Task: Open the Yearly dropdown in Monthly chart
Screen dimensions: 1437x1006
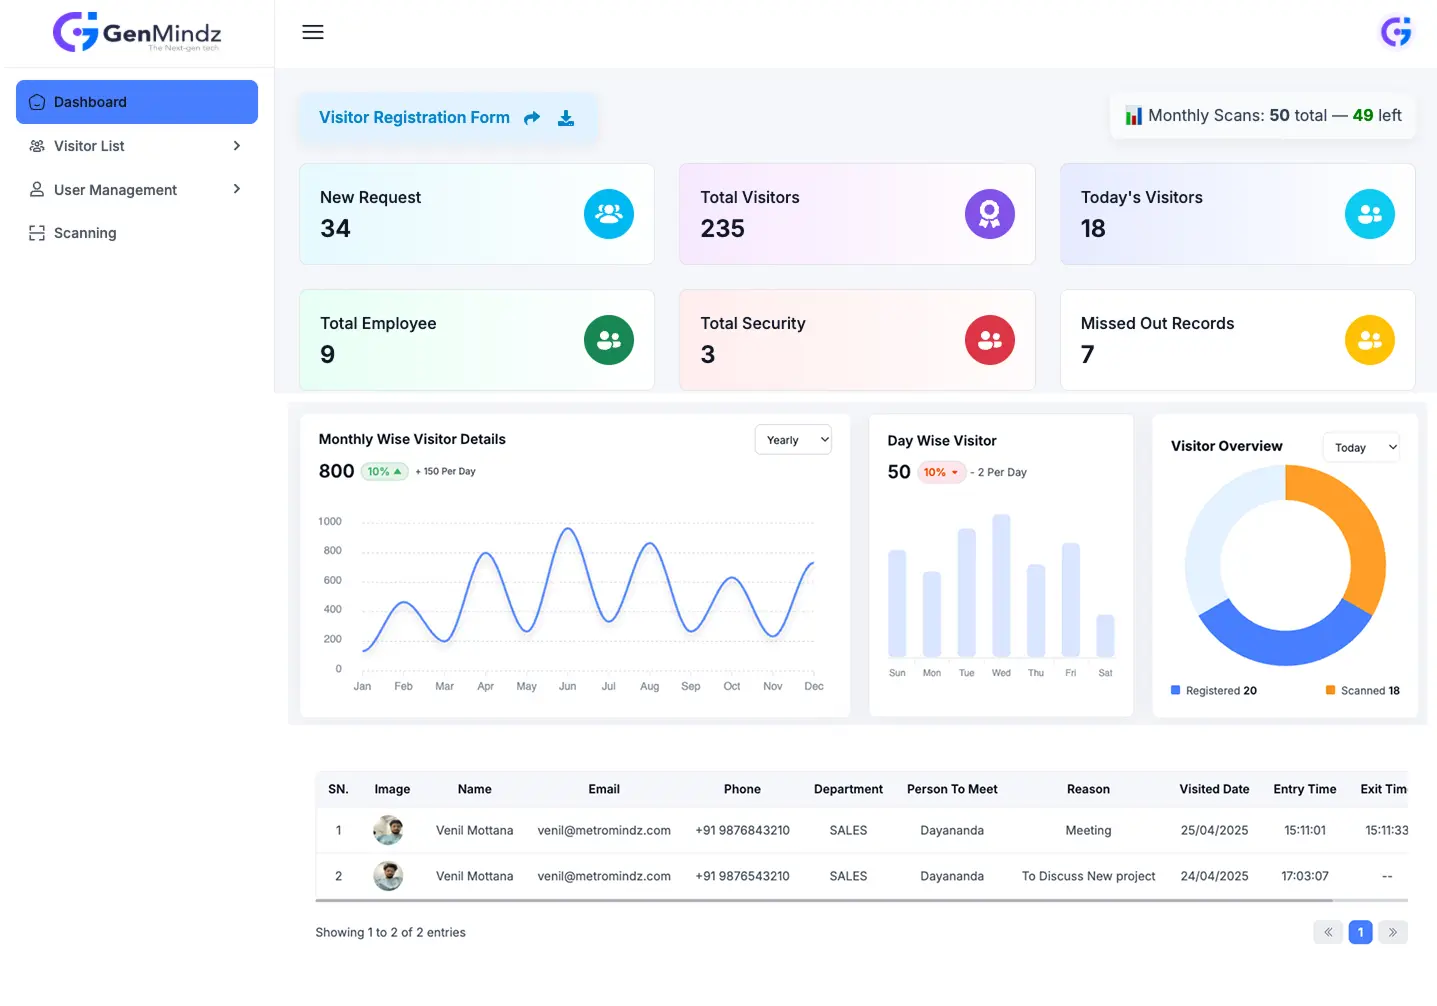Action: pos(793,440)
